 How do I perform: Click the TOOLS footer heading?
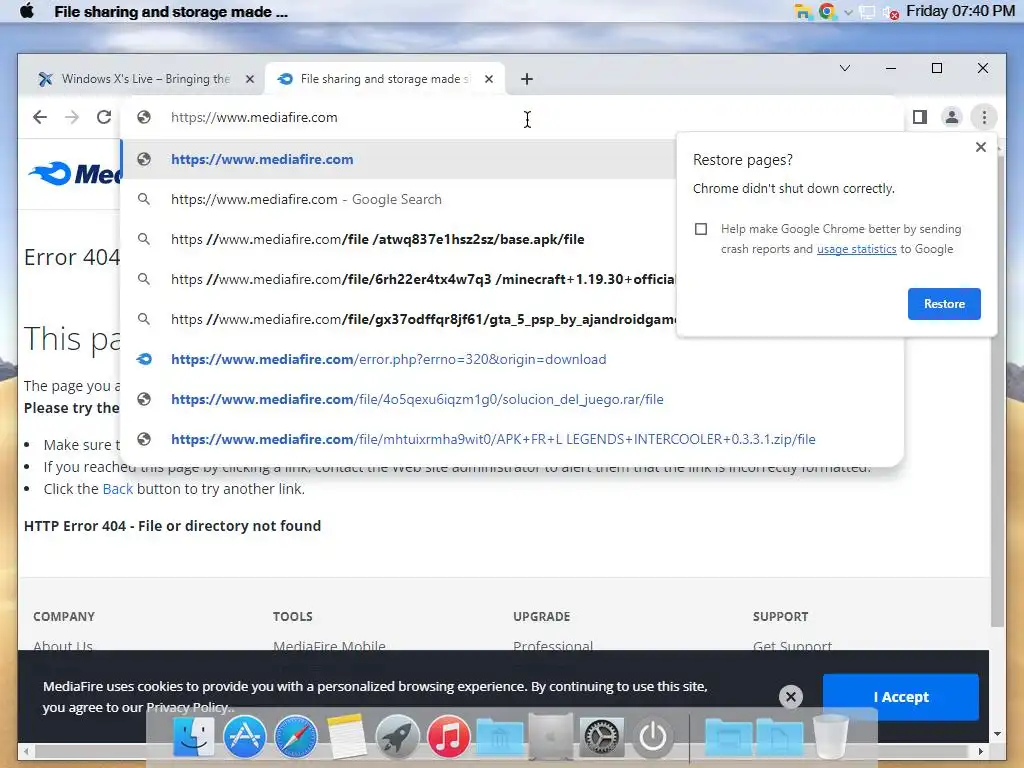click(293, 616)
